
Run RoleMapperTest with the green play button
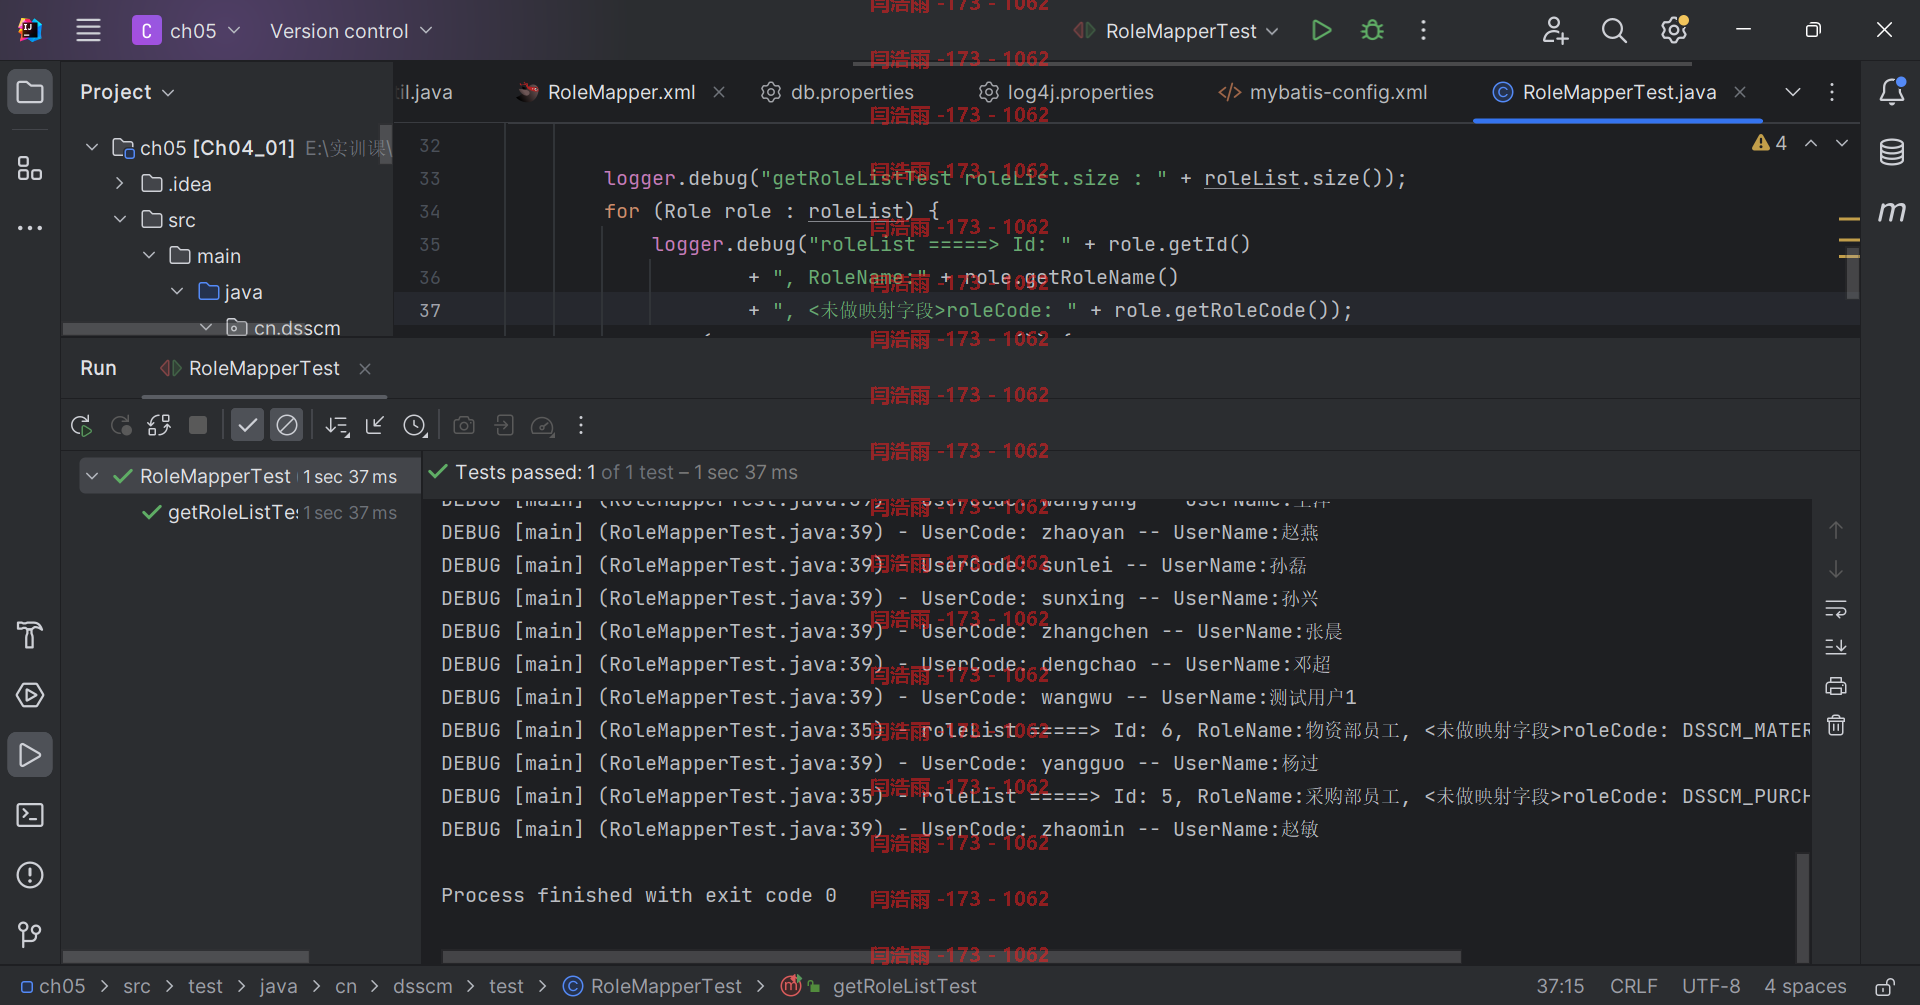click(x=1321, y=31)
